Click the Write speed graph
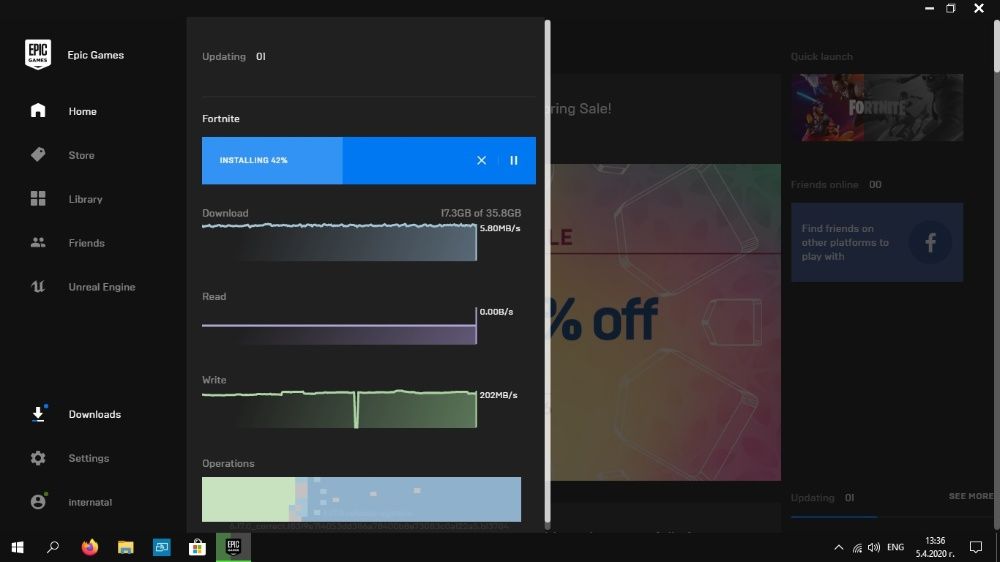Screen dimensions: 1000x562 point(339,409)
